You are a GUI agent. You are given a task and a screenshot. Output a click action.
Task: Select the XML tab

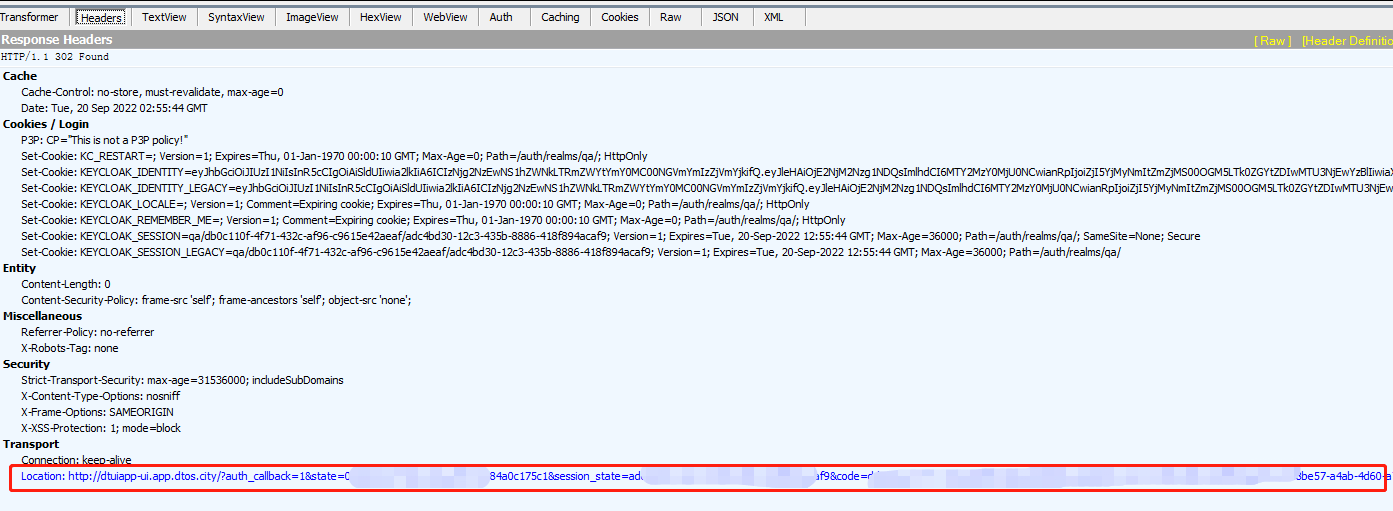[774, 17]
